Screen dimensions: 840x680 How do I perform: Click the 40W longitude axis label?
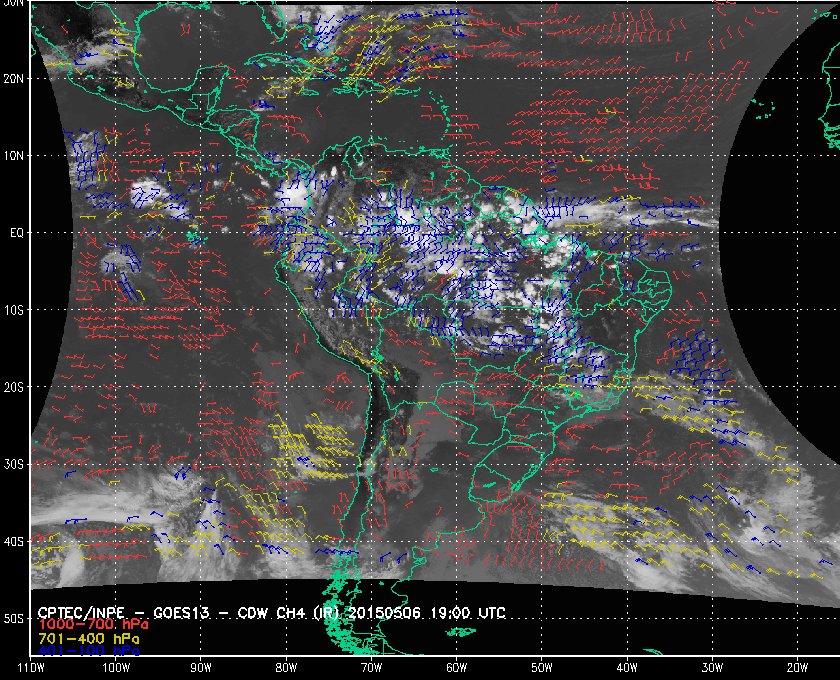626,666
